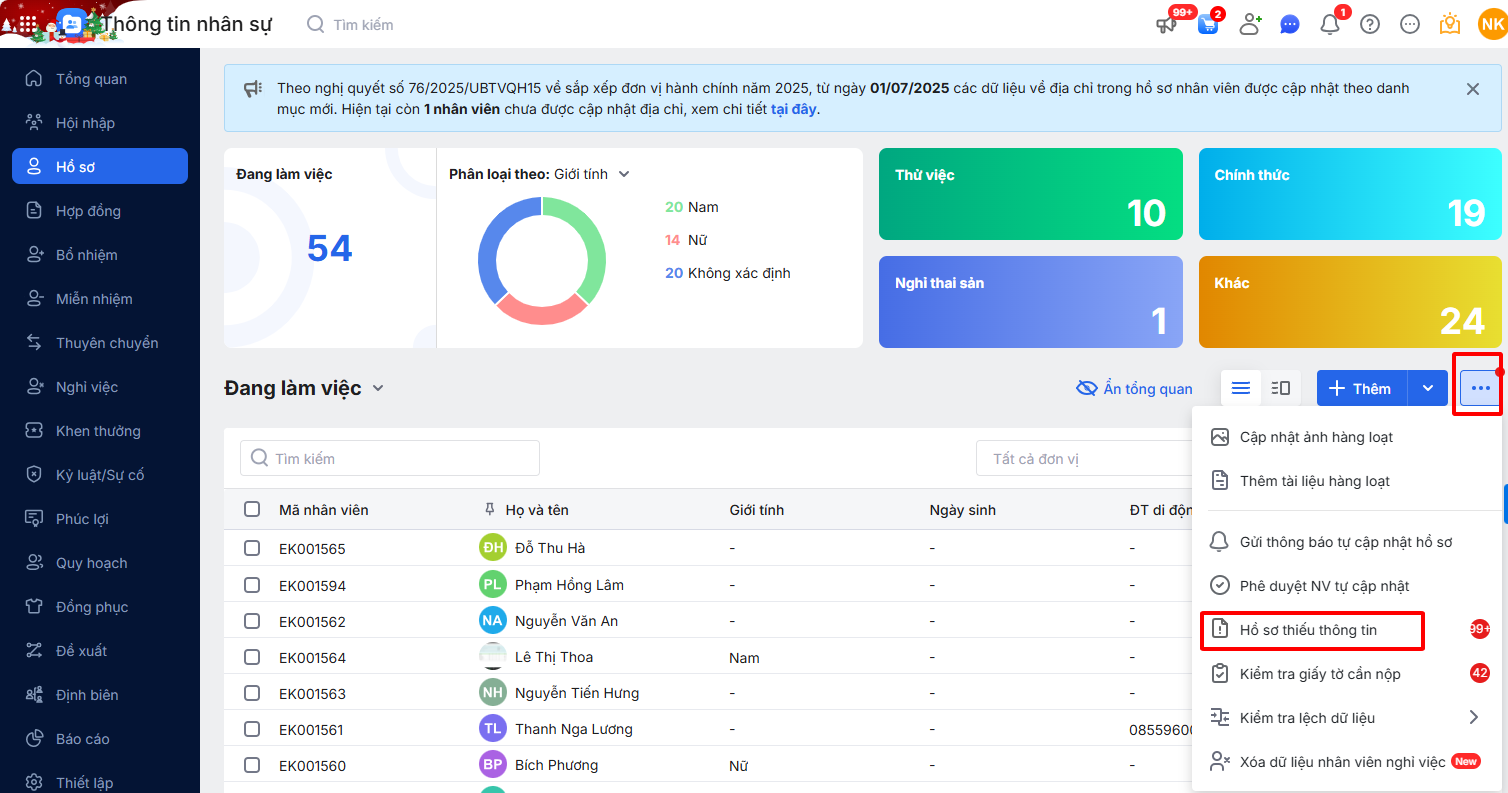Click the employee table search field
The height and width of the screenshot is (793, 1508).
pyautogui.click(x=390, y=458)
